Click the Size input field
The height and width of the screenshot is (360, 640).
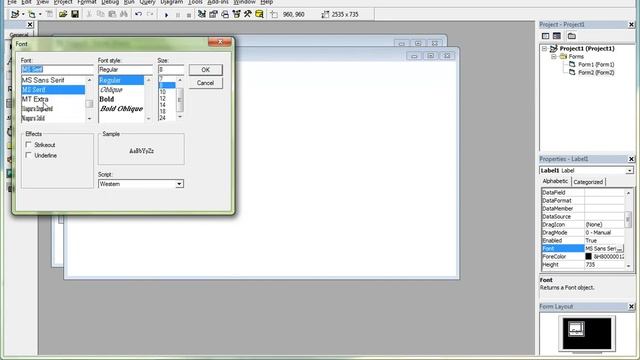pyautogui.click(x=171, y=69)
